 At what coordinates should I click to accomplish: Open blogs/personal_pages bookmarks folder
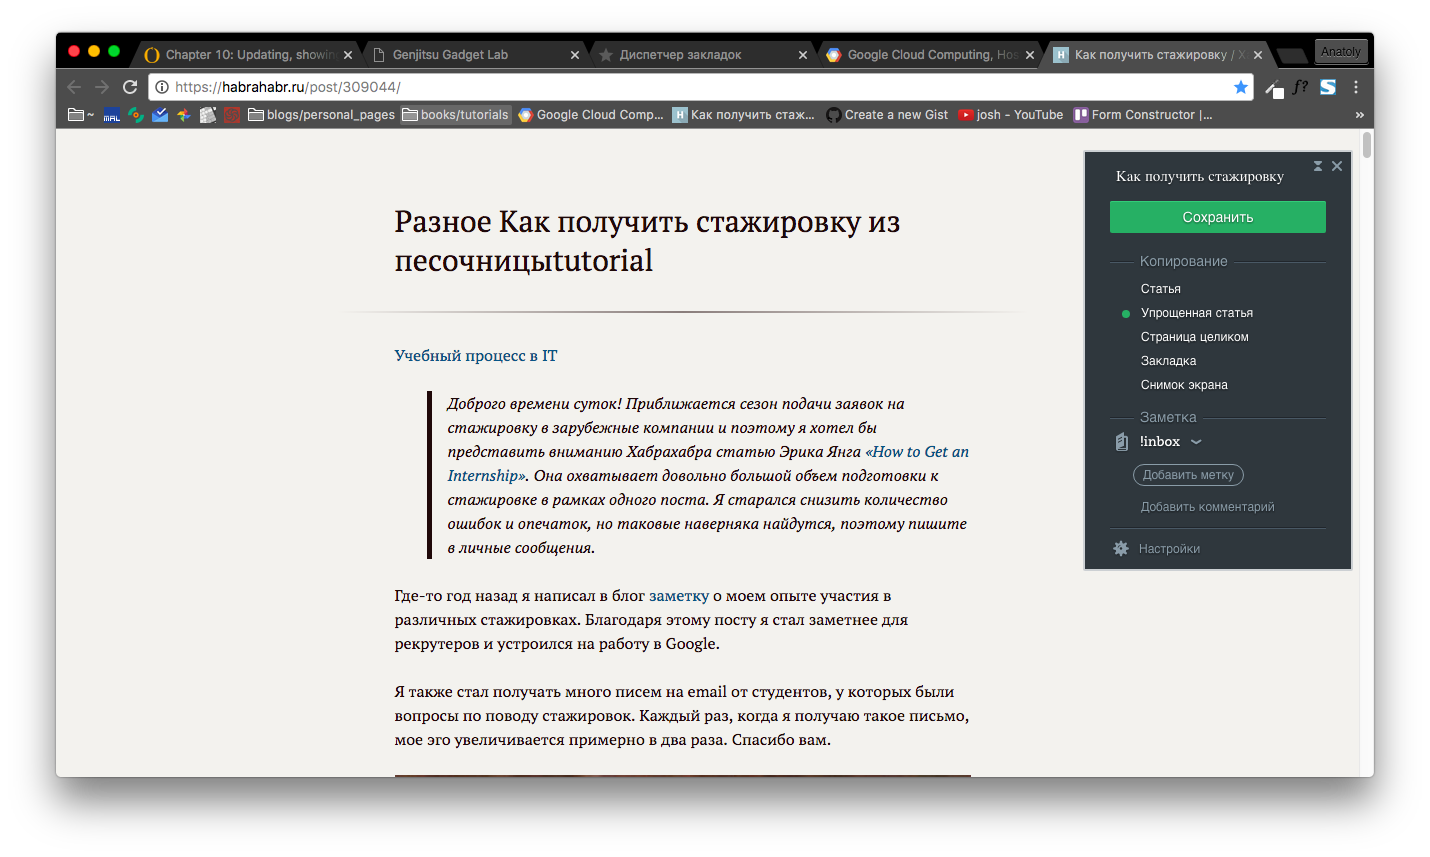click(x=321, y=115)
